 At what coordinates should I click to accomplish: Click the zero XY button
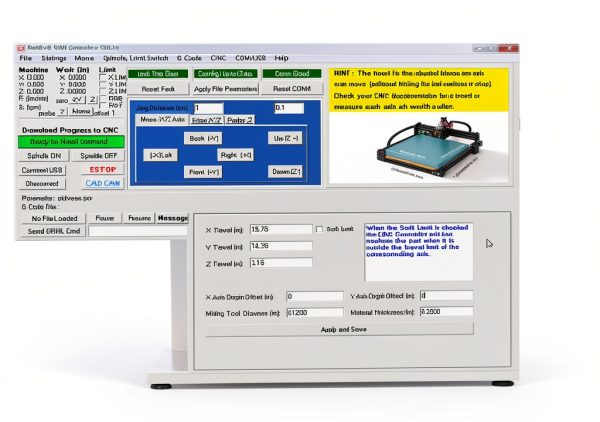pos(77,100)
